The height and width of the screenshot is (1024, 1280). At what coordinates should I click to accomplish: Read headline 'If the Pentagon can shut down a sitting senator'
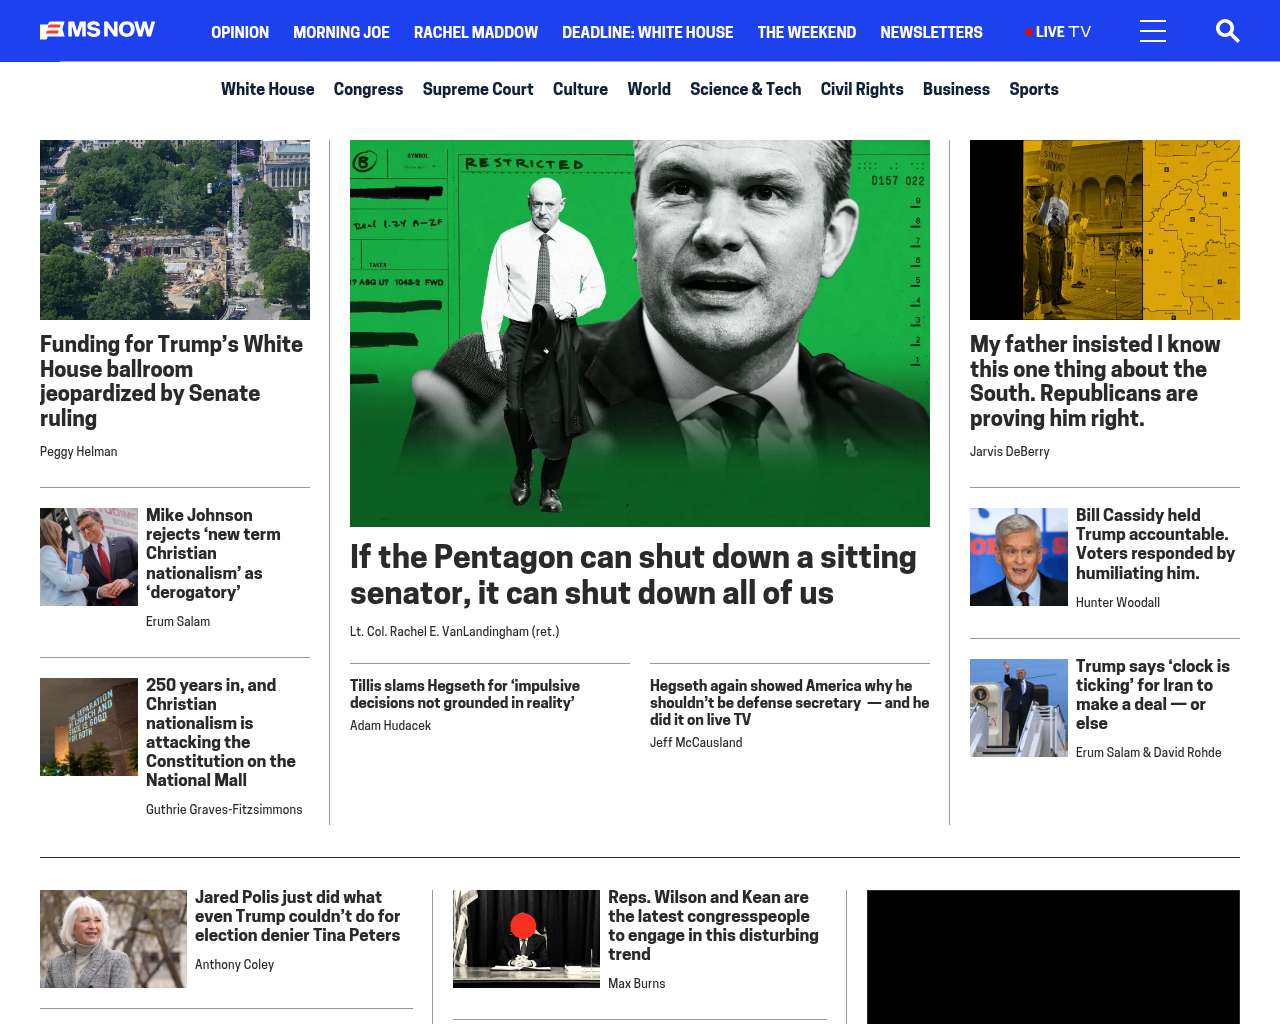tap(633, 574)
